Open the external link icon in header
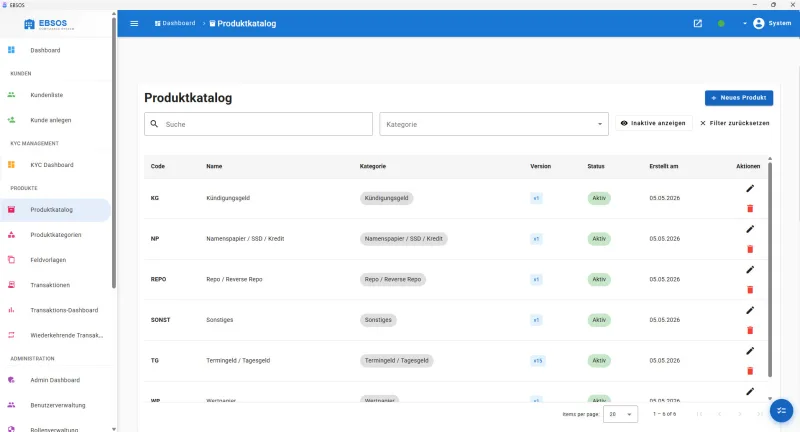Viewport: 800px width, 432px height. coord(697,23)
